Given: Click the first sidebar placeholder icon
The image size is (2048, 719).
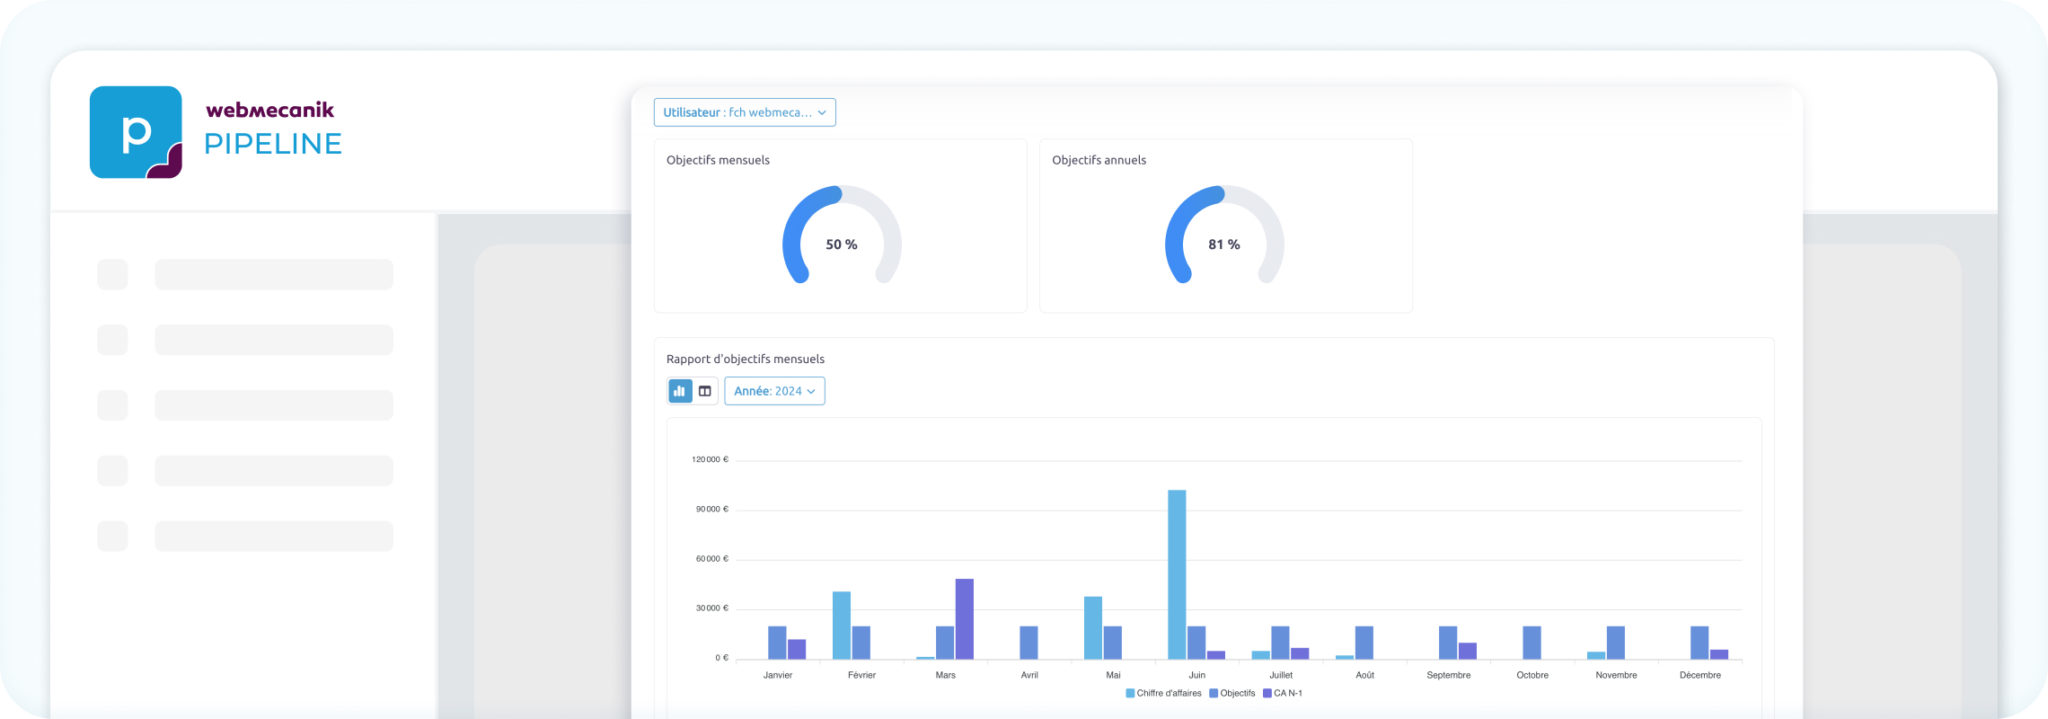Looking at the screenshot, I should (112, 275).
